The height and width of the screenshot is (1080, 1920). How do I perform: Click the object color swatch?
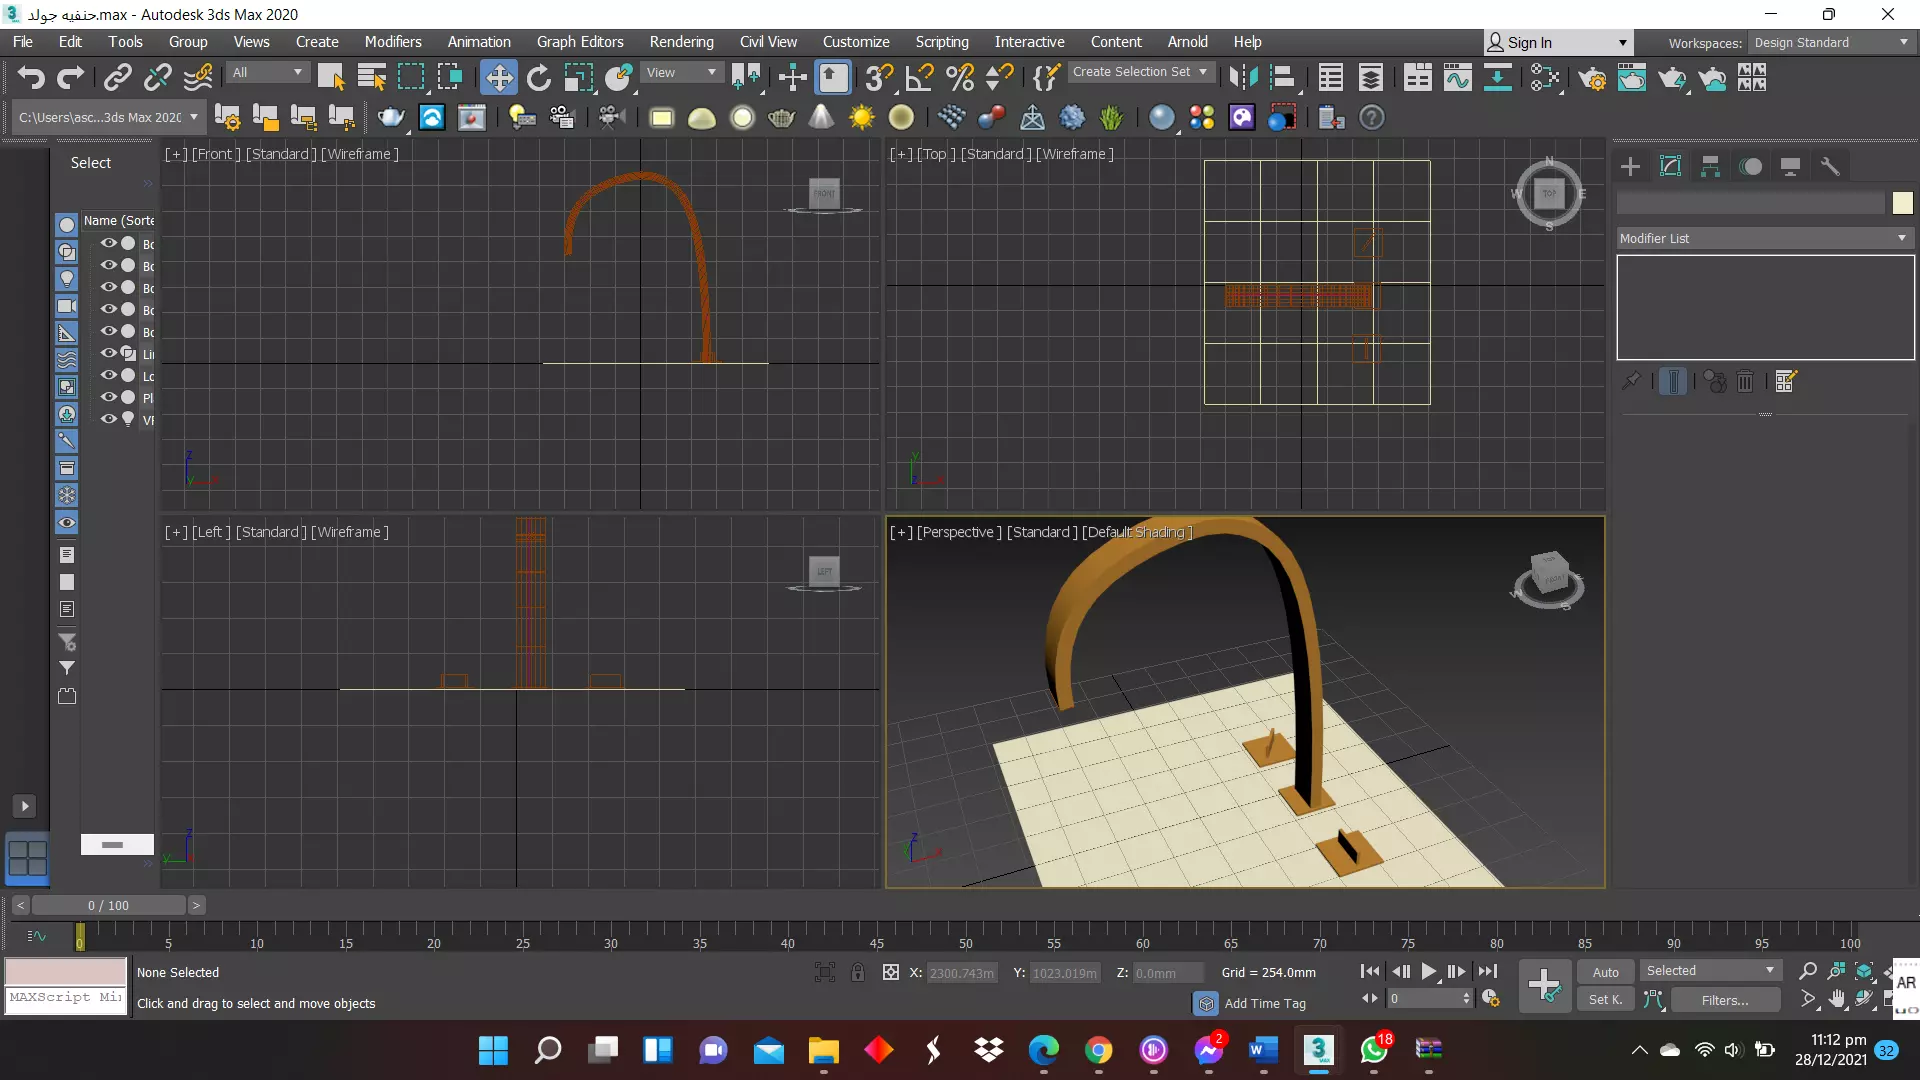1902,203
